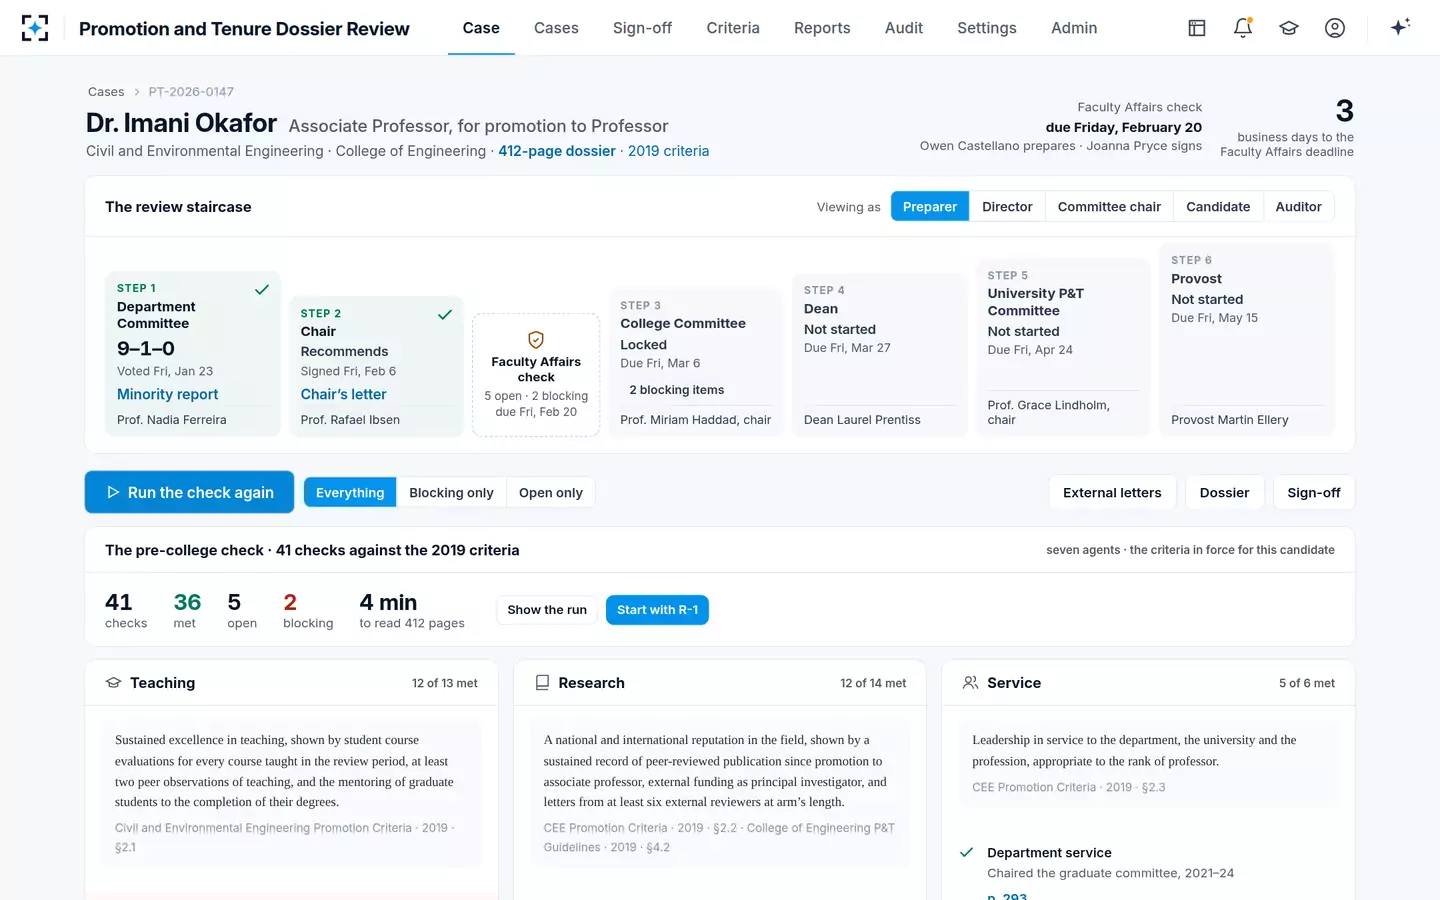Click the Show the run button

[547, 610]
